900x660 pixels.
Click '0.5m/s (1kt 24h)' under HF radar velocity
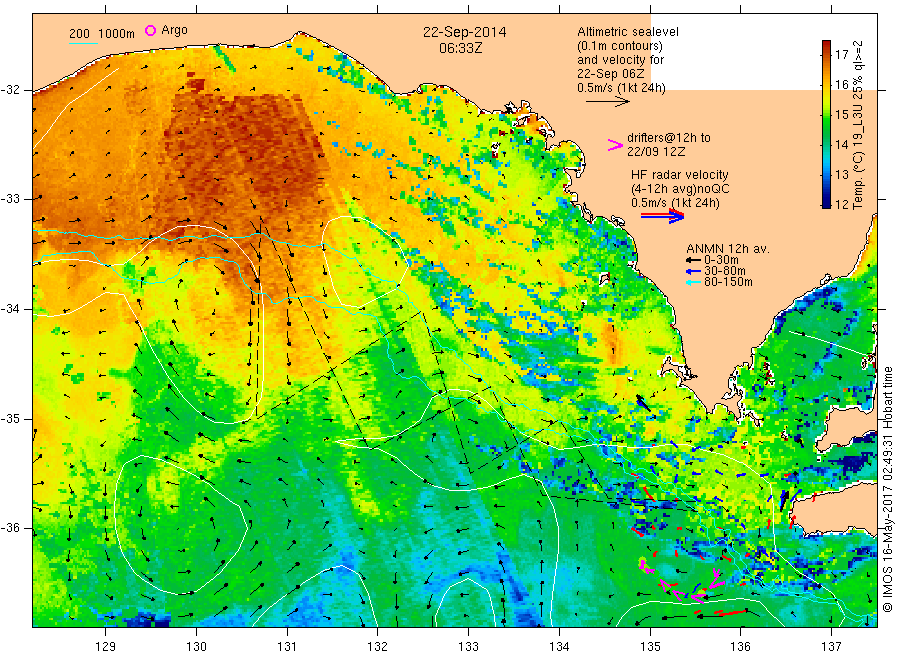click(x=675, y=203)
